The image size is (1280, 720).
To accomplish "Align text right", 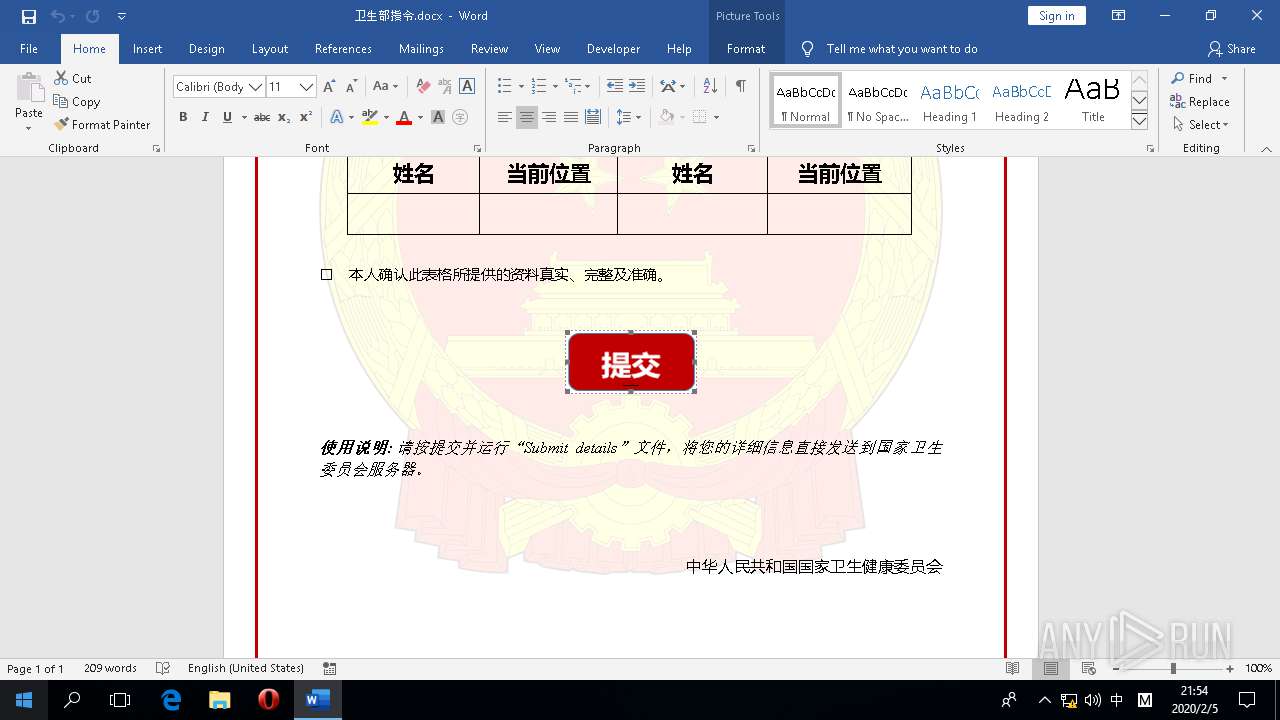I will (549, 118).
